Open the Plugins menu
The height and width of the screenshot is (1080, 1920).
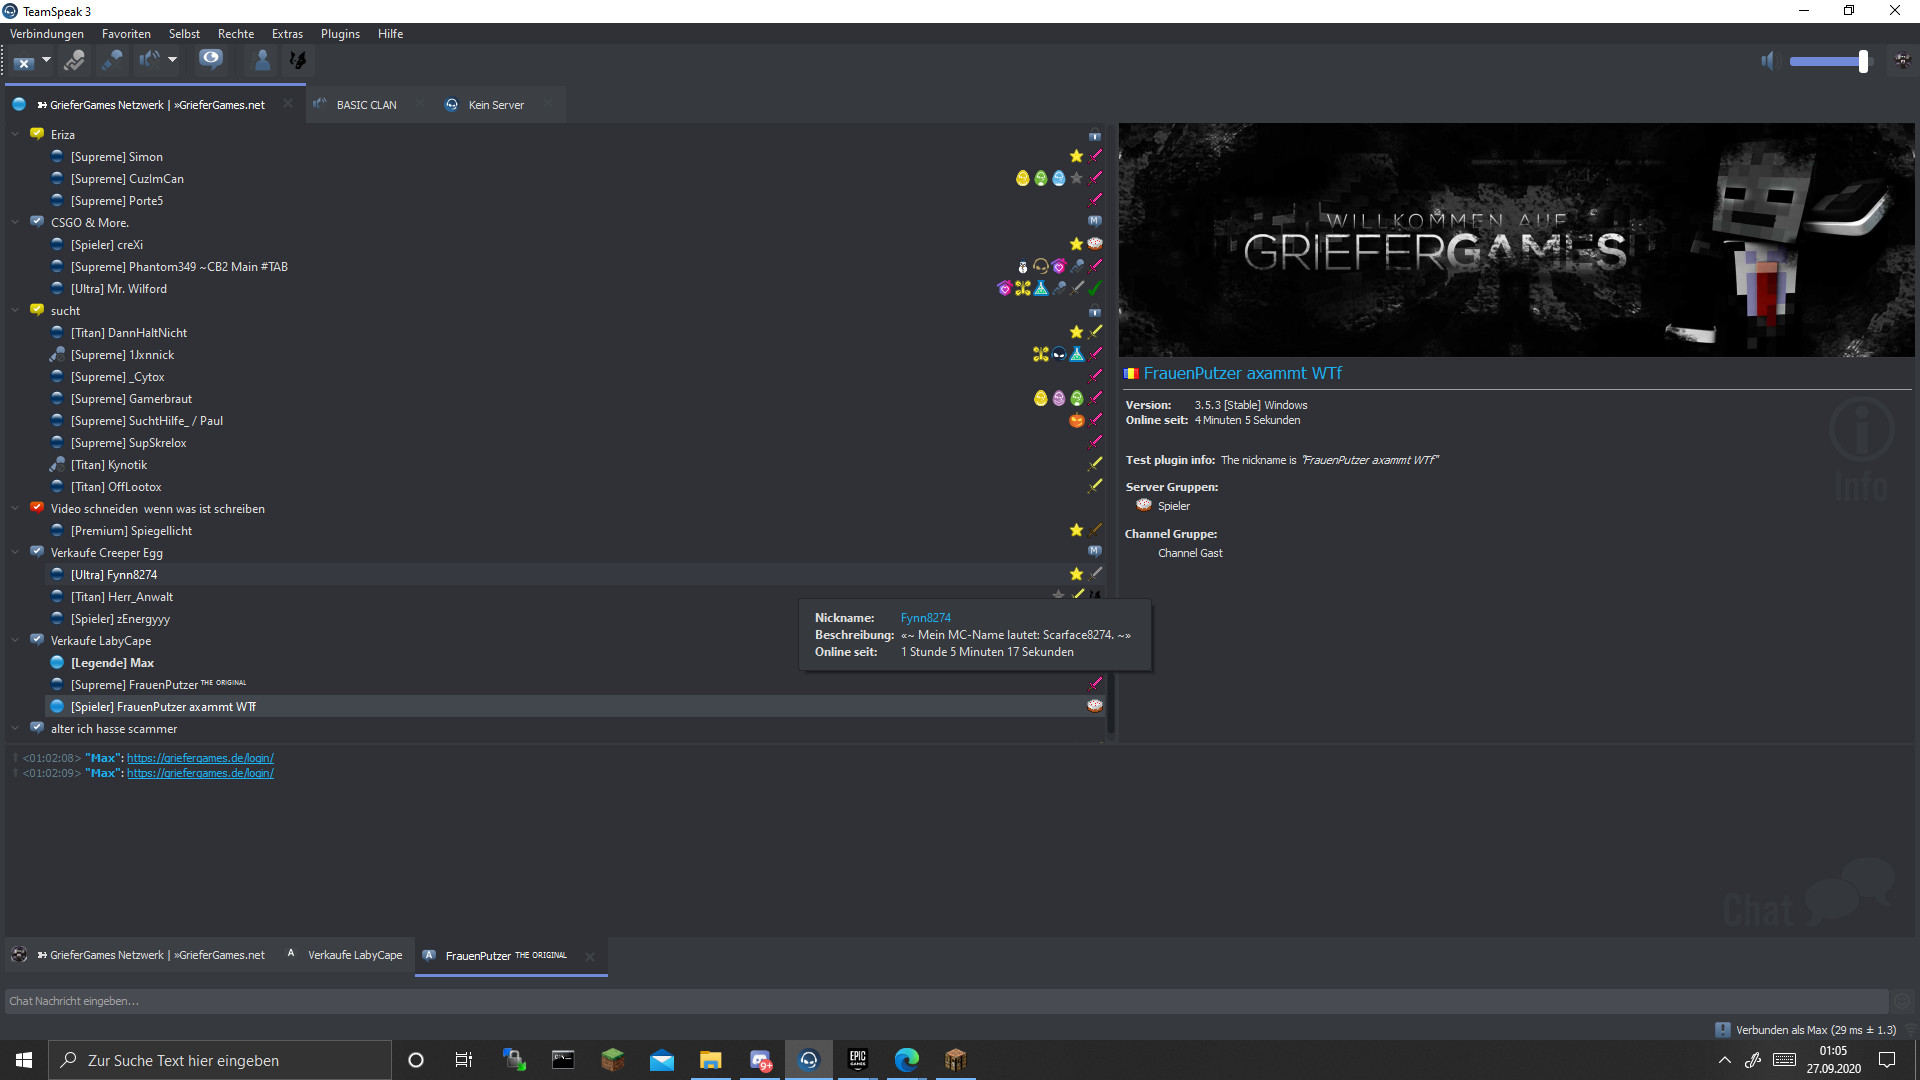(340, 34)
